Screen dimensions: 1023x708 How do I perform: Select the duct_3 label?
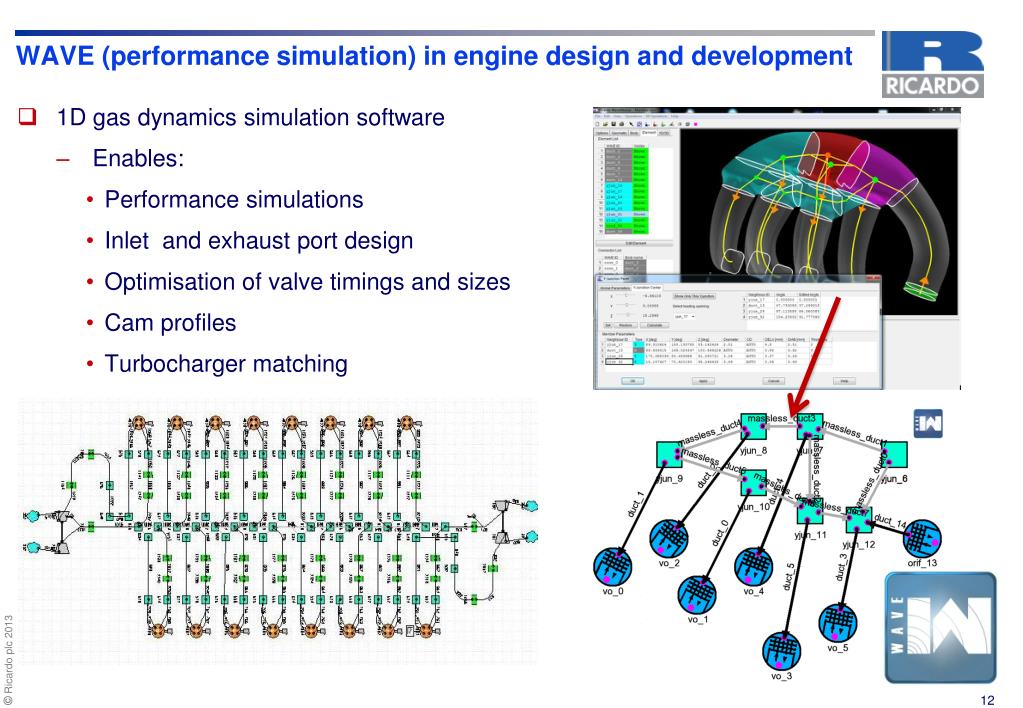[x=842, y=567]
